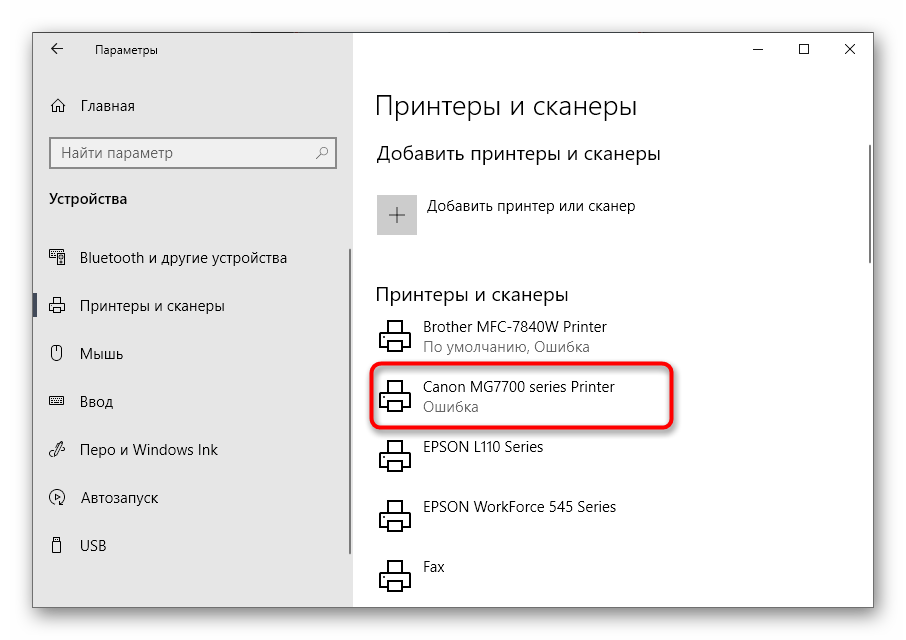
Task: Maximize the Параметры window
Action: coord(803,49)
